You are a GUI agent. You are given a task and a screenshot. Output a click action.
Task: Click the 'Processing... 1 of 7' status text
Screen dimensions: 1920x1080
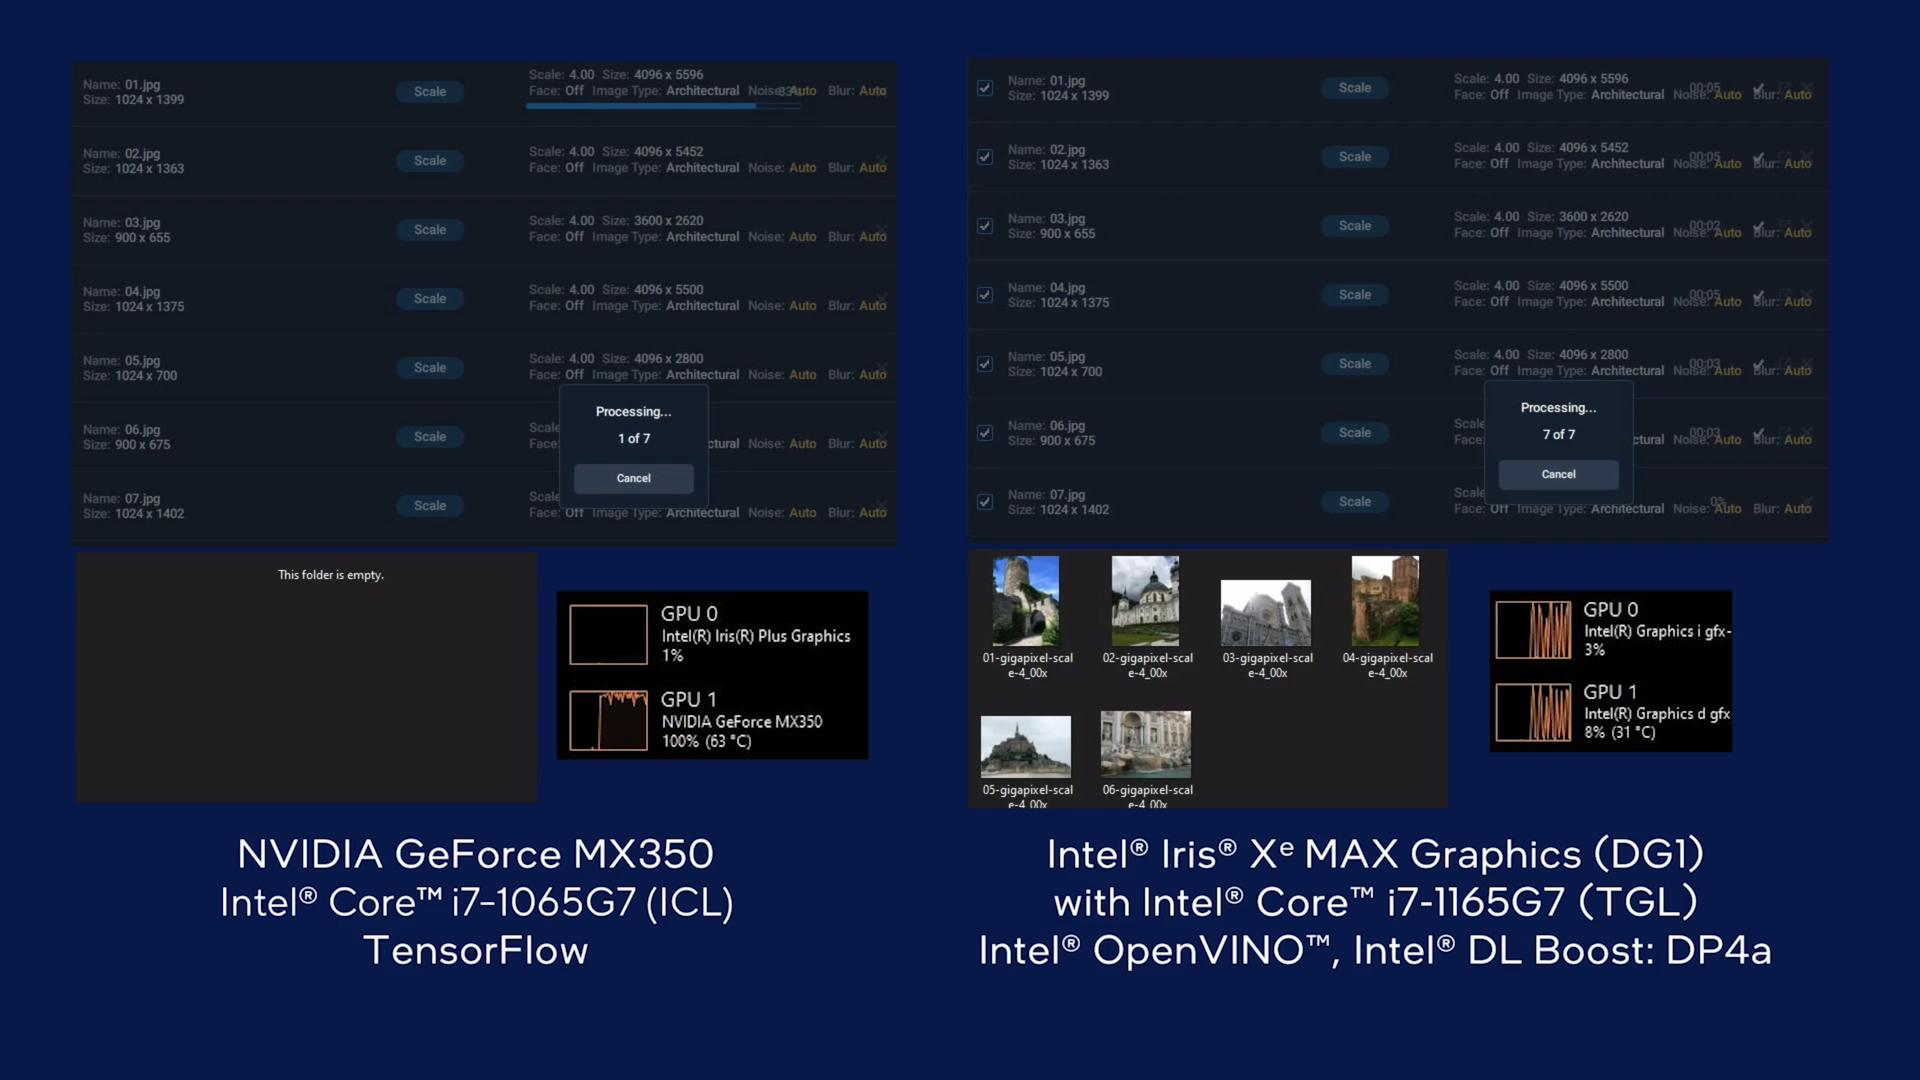click(x=634, y=425)
